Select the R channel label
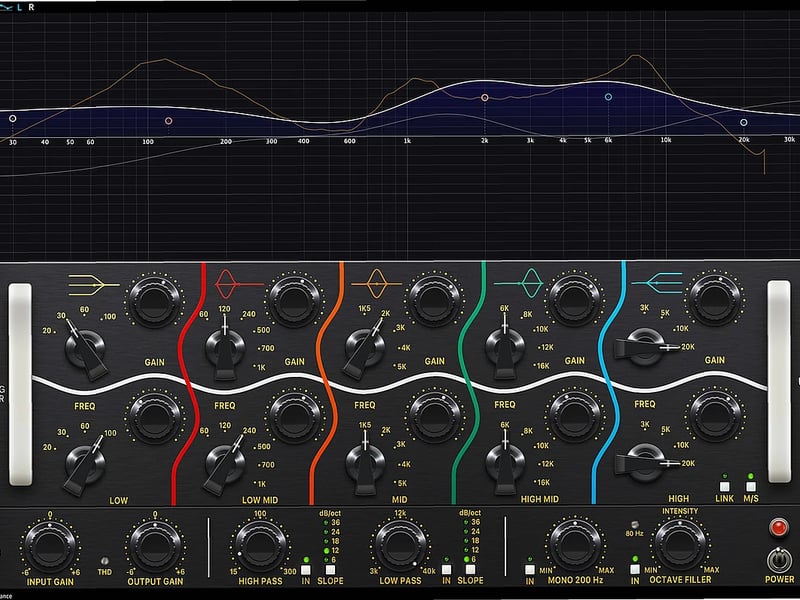Viewport: 800px width, 600px height. click(31, 6)
